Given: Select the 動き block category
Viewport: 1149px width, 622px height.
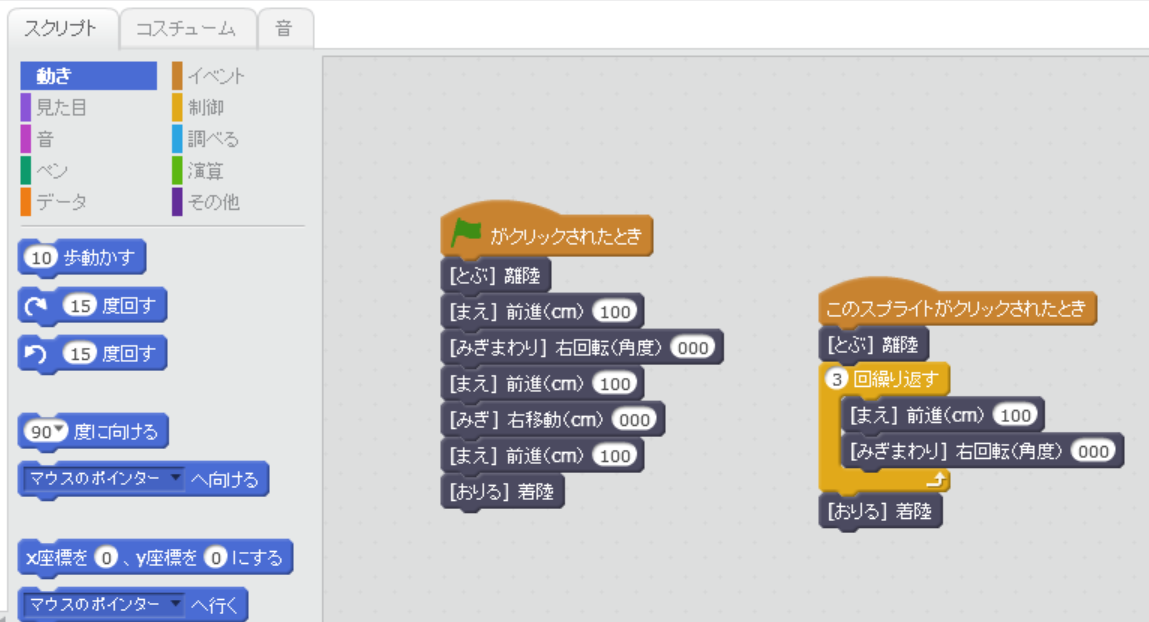Looking at the screenshot, I should tap(89, 75).
